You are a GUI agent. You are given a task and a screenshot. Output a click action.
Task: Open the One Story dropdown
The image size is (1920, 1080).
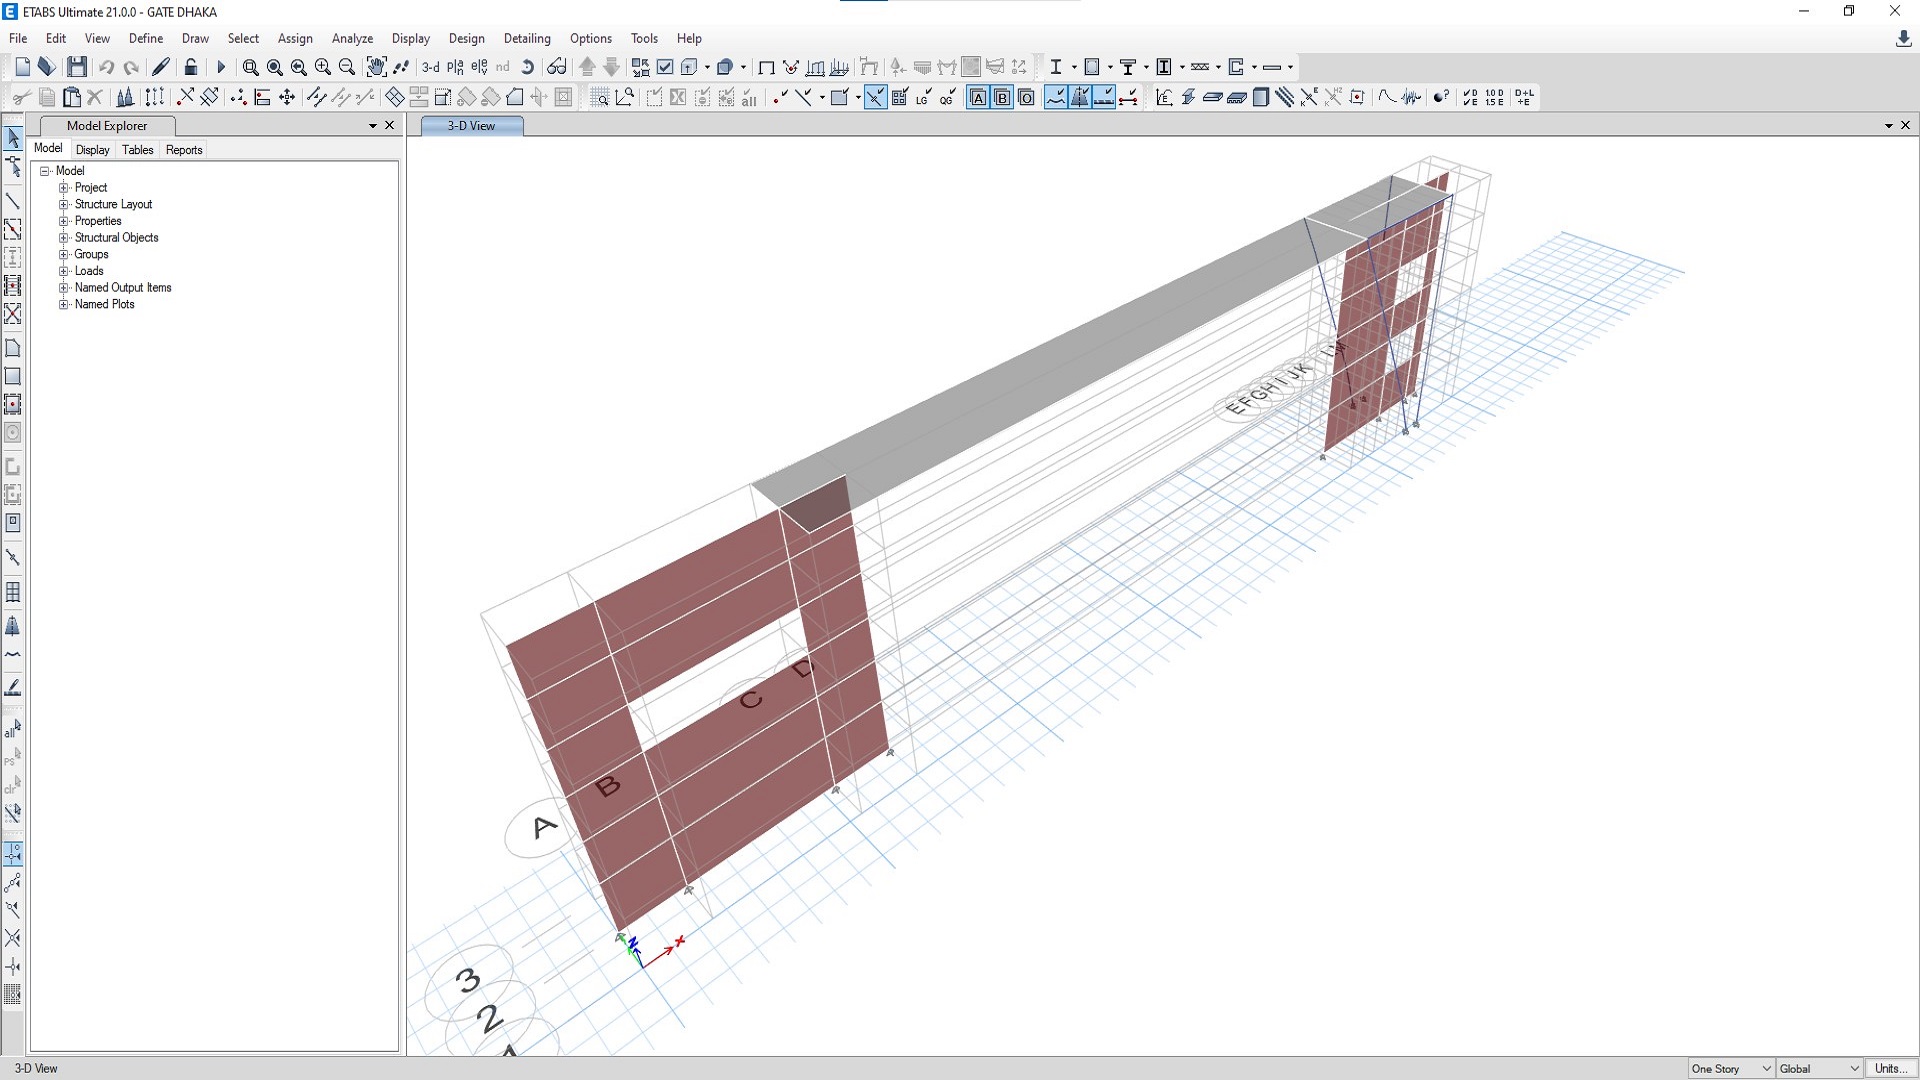1731,1069
